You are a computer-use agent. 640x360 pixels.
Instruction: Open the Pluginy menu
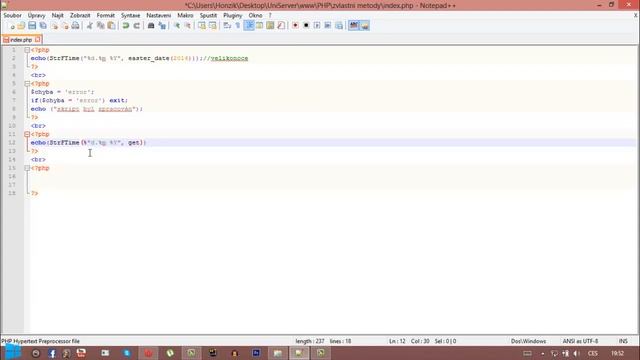[x=233, y=16]
